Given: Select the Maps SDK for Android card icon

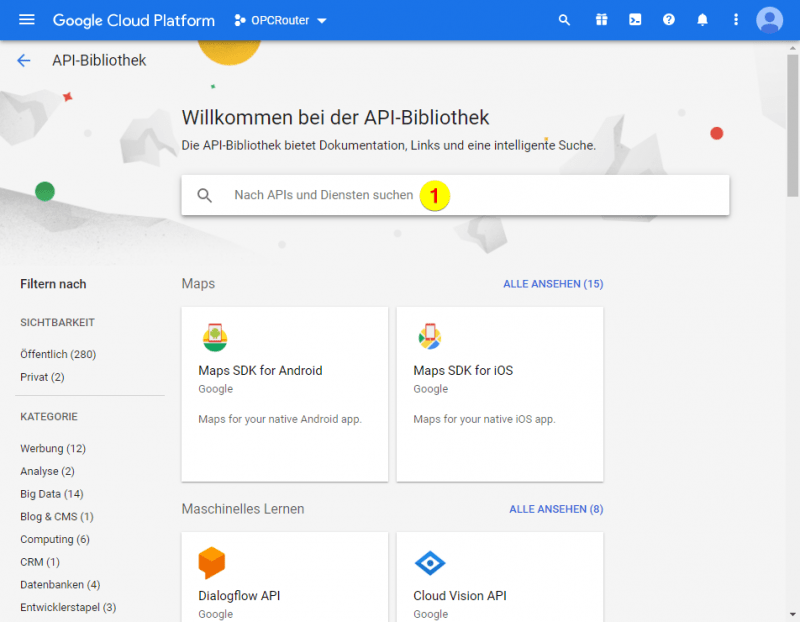Looking at the screenshot, I should pos(214,337).
